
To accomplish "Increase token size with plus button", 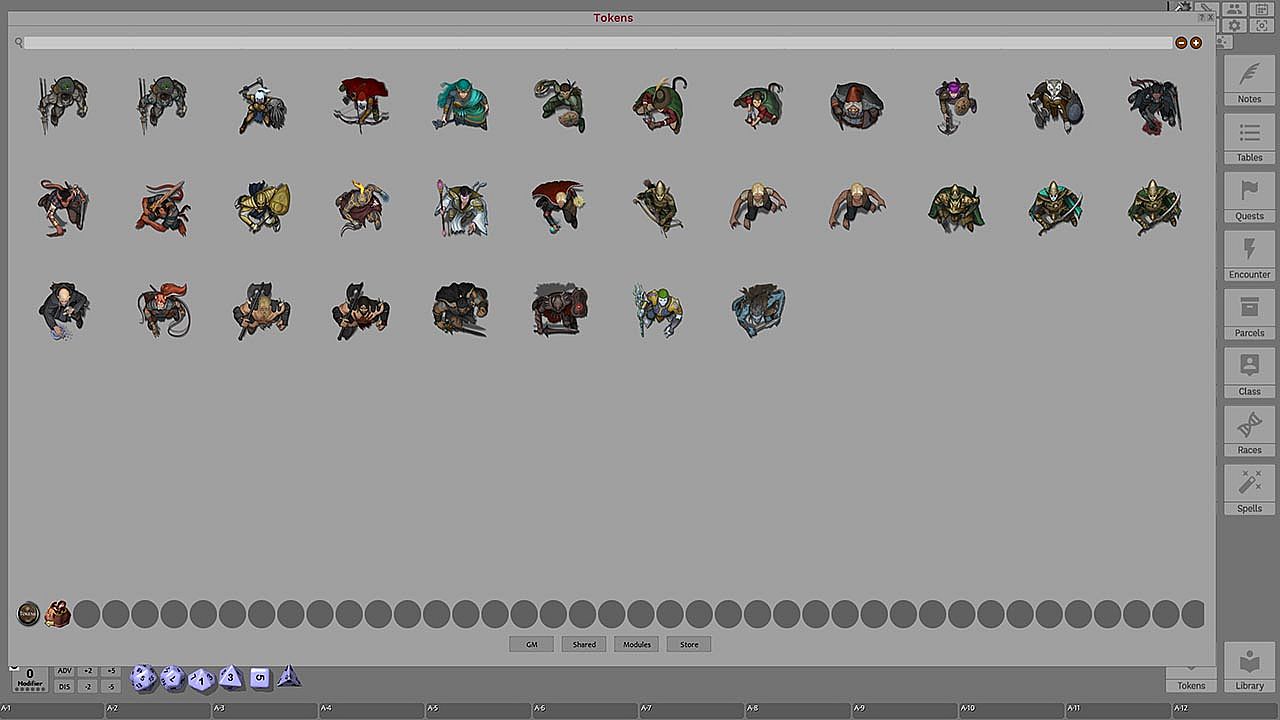I will [x=1196, y=43].
